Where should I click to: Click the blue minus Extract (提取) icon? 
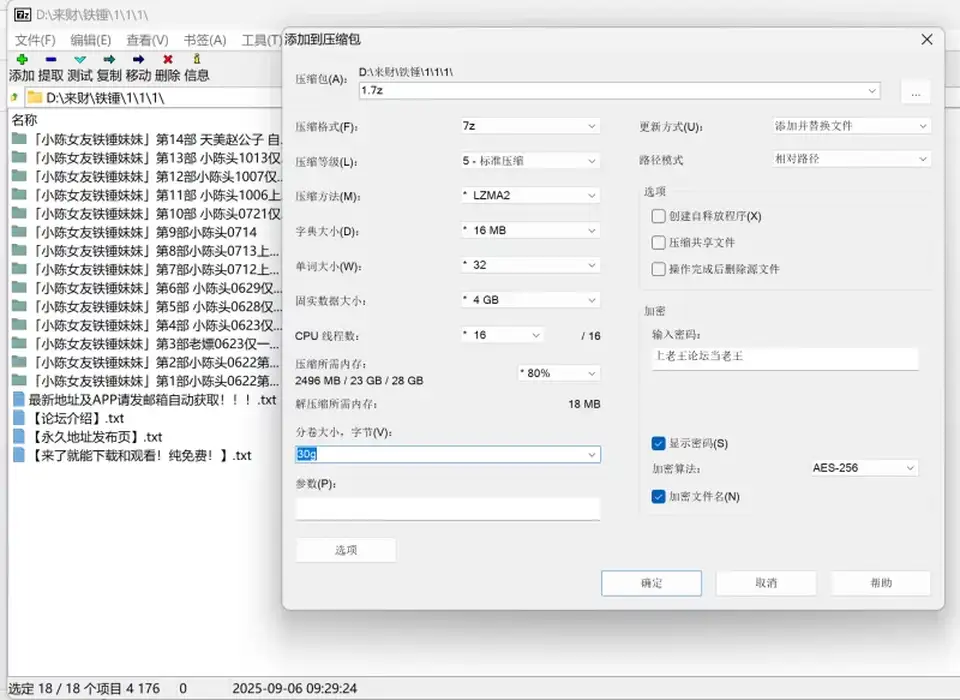point(51,59)
